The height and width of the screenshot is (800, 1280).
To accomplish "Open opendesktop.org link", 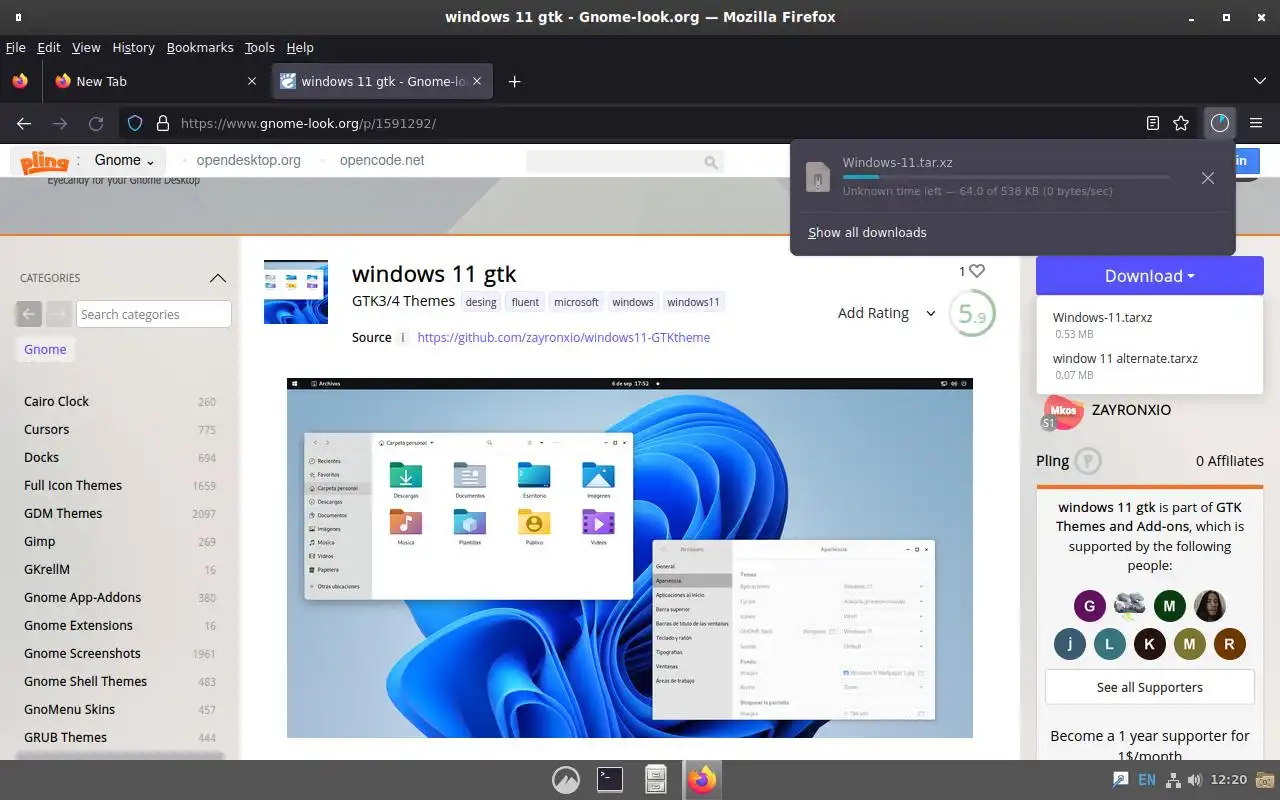I will [x=248, y=160].
